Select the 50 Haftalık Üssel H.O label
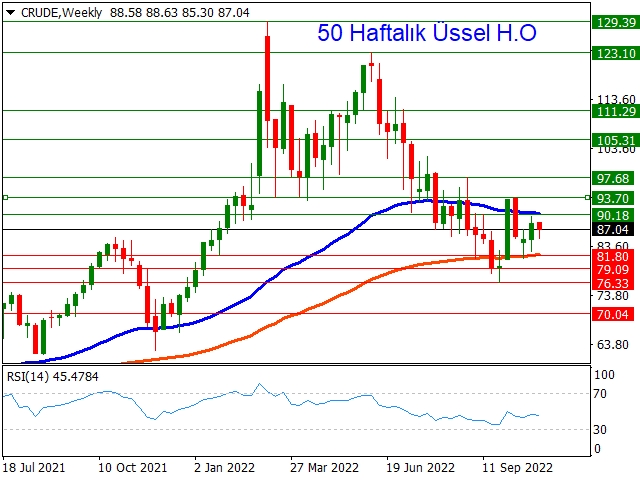The height and width of the screenshot is (480, 640). [x=427, y=33]
